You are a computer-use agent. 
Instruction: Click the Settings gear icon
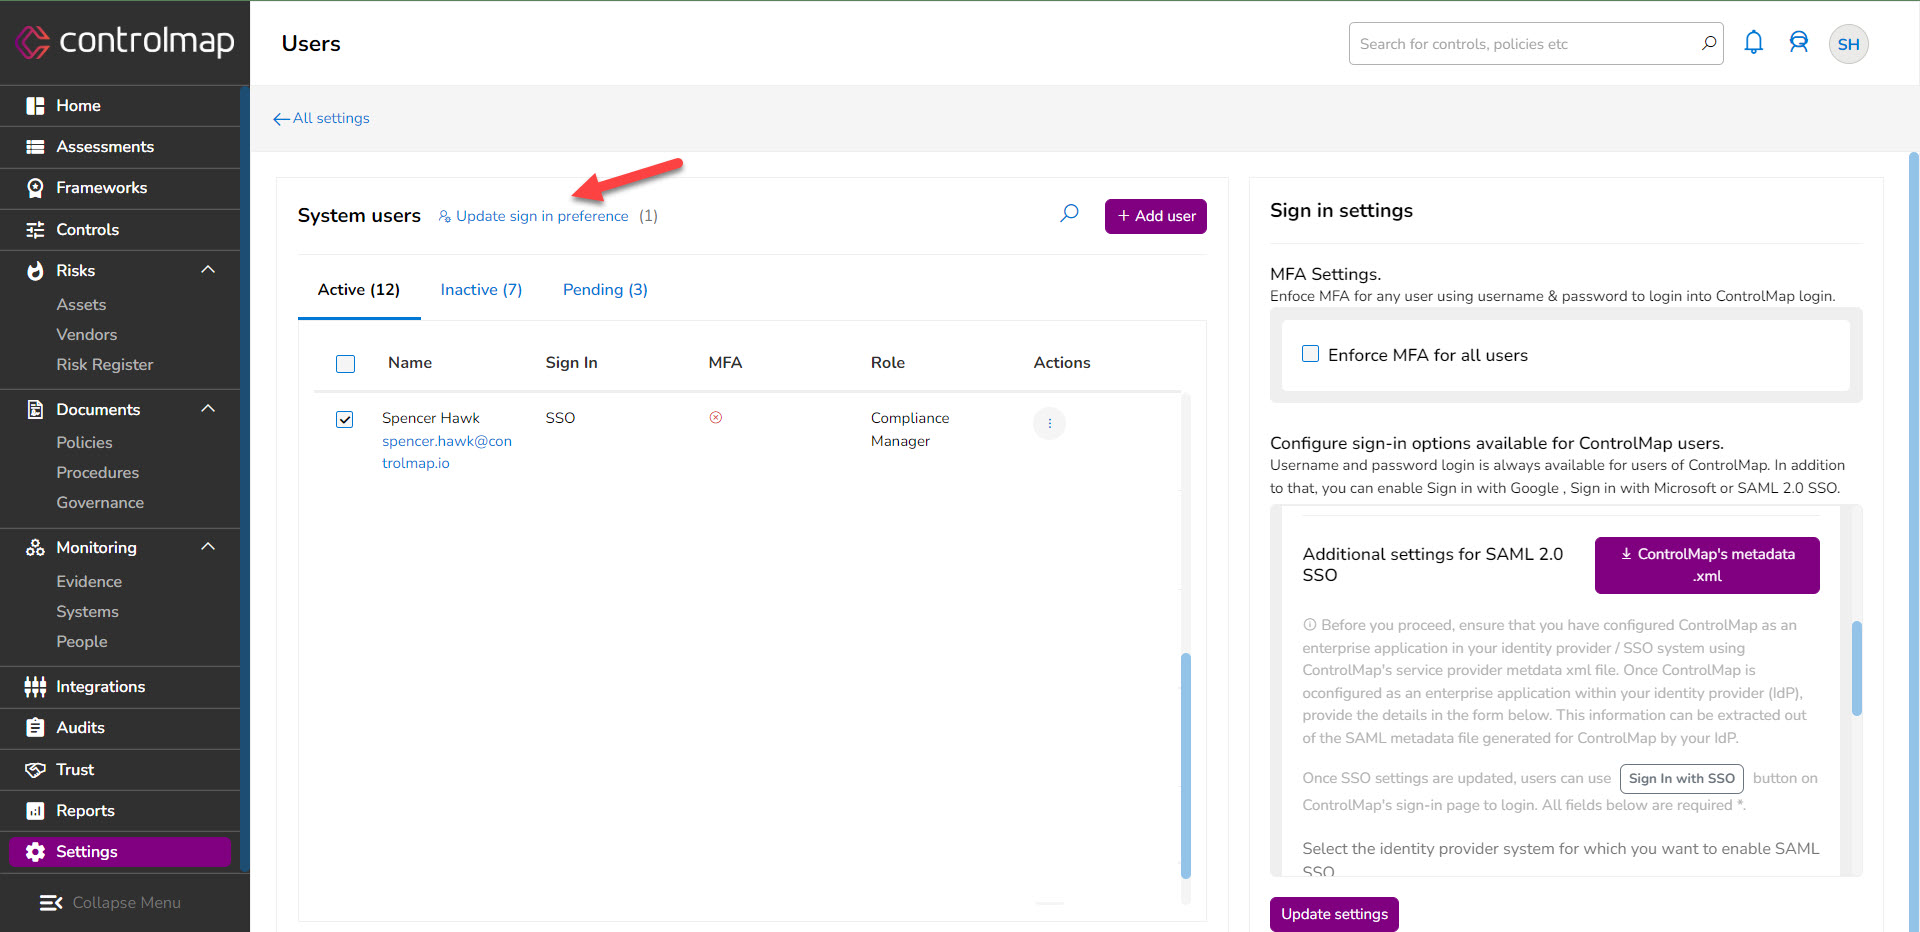coord(35,852)
